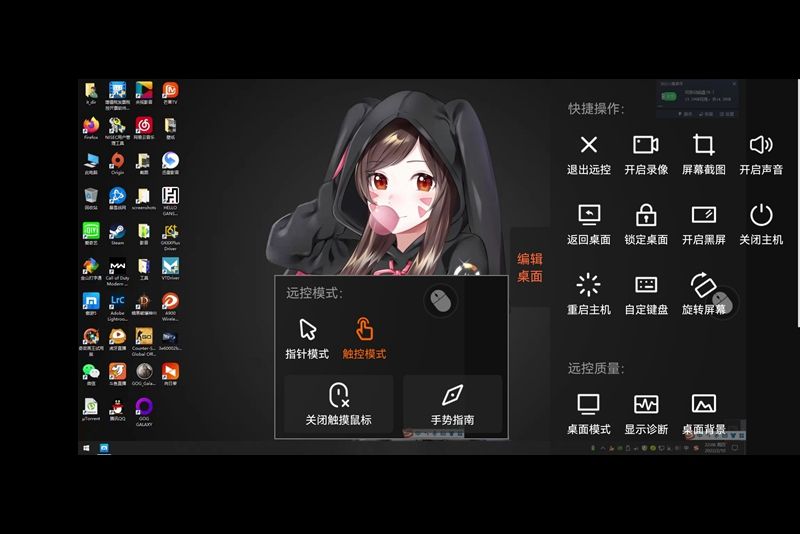
Task: Select 触控模式 touch mode
Action: click(x=364, y=339)
